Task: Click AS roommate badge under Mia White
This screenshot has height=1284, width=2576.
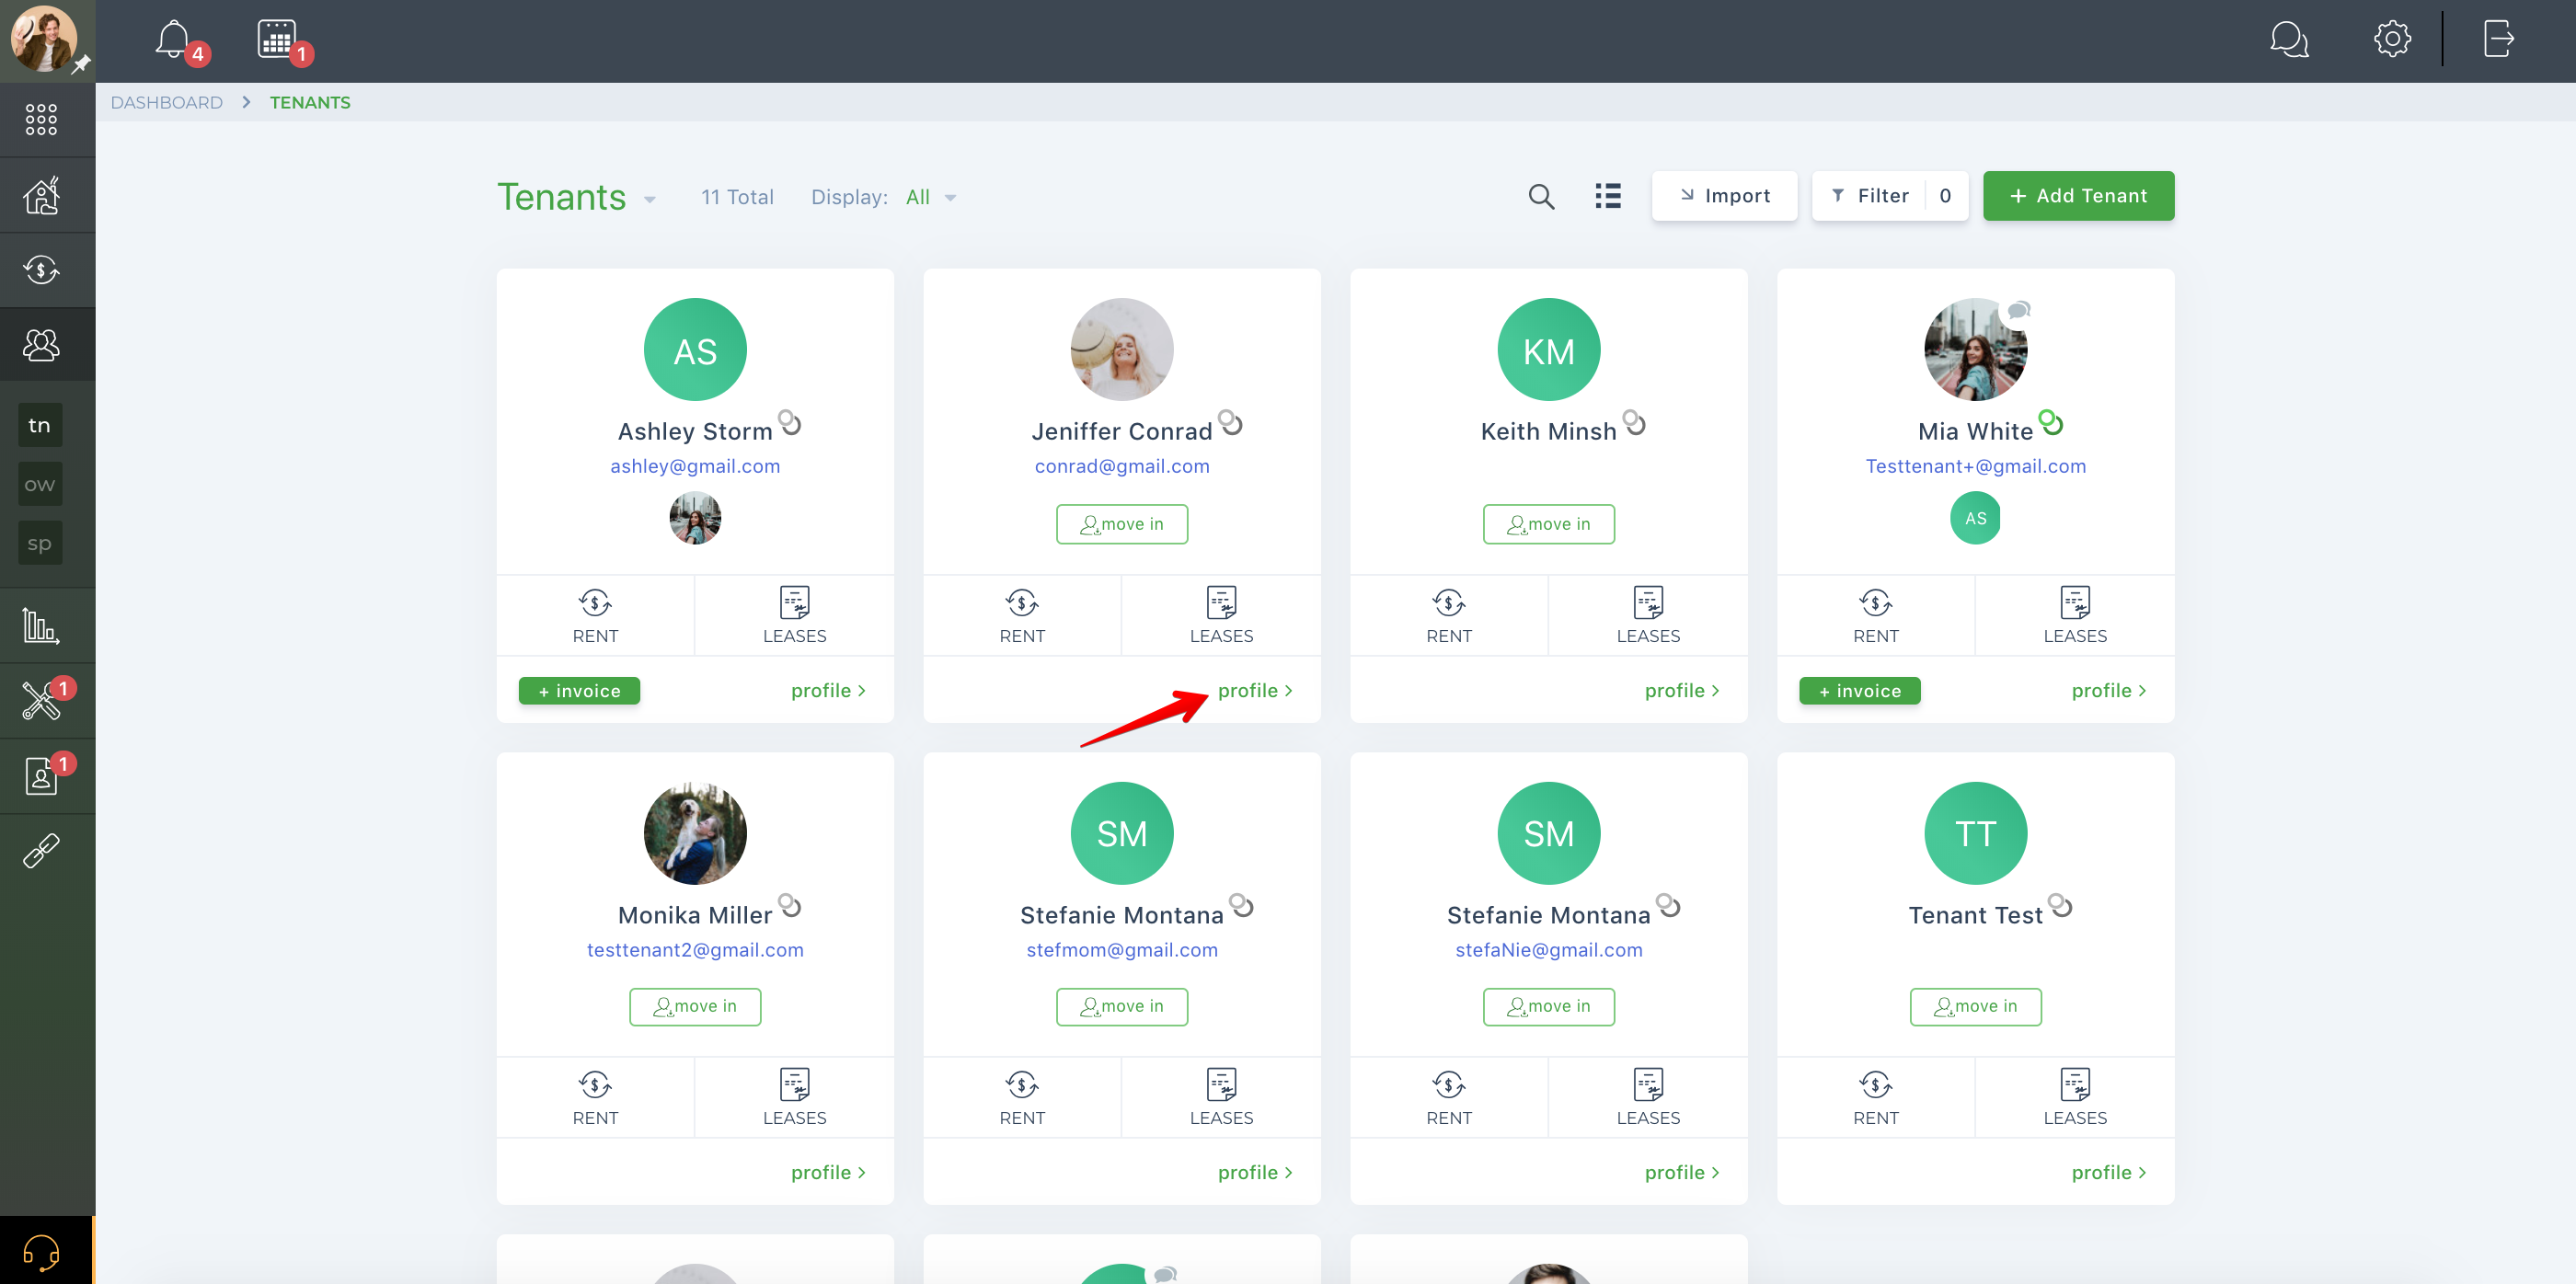Action: tap(1975, 518)
